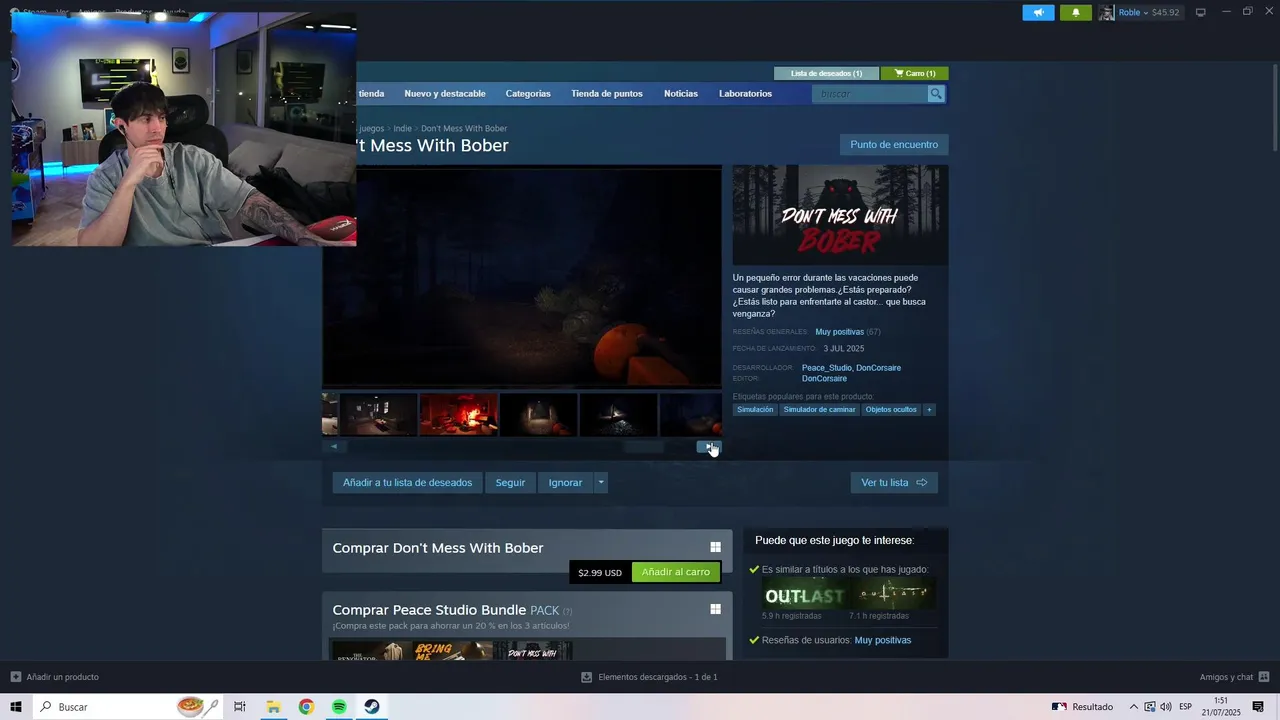
Task: Open Tienda de puntos tab
Action: [607, 94]
